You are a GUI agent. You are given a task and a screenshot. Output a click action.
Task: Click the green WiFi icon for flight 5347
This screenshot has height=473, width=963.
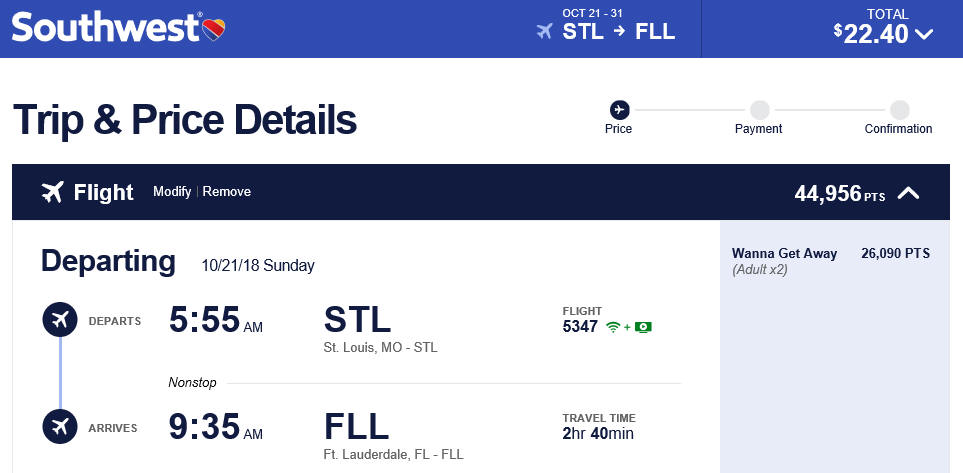613,327
